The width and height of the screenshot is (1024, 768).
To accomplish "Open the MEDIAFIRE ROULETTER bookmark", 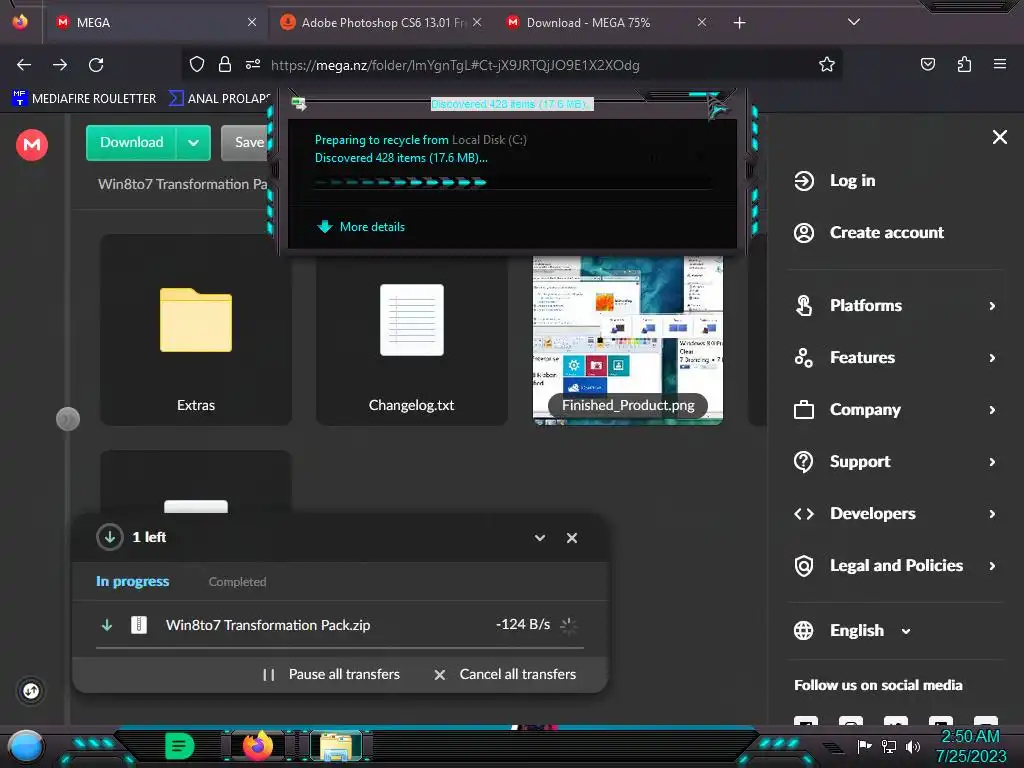I will click(85, 99).
